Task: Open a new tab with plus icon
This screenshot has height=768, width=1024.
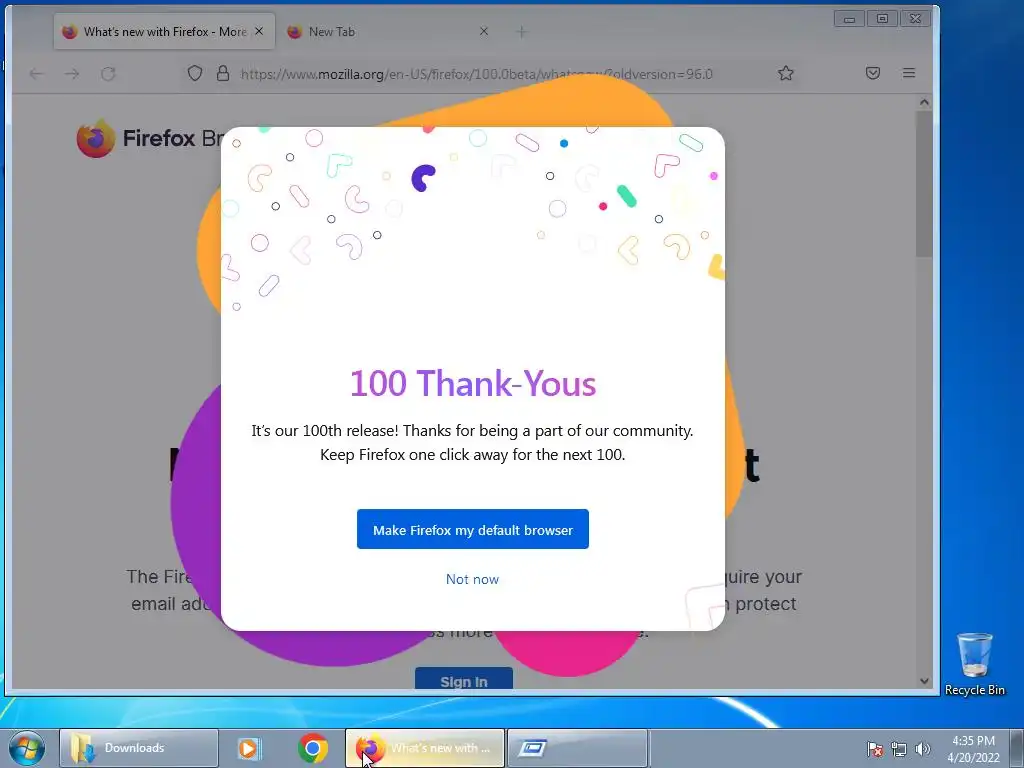Action: click(521, 31)
